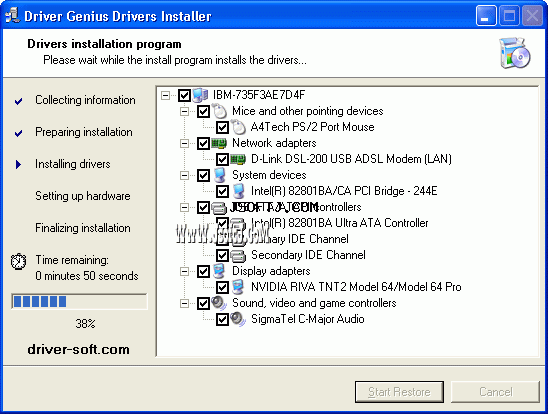This screenshot has height=414, width=548.
Task: Collapse the IBM-735F3AE7D4F root node
Action: 165,95
